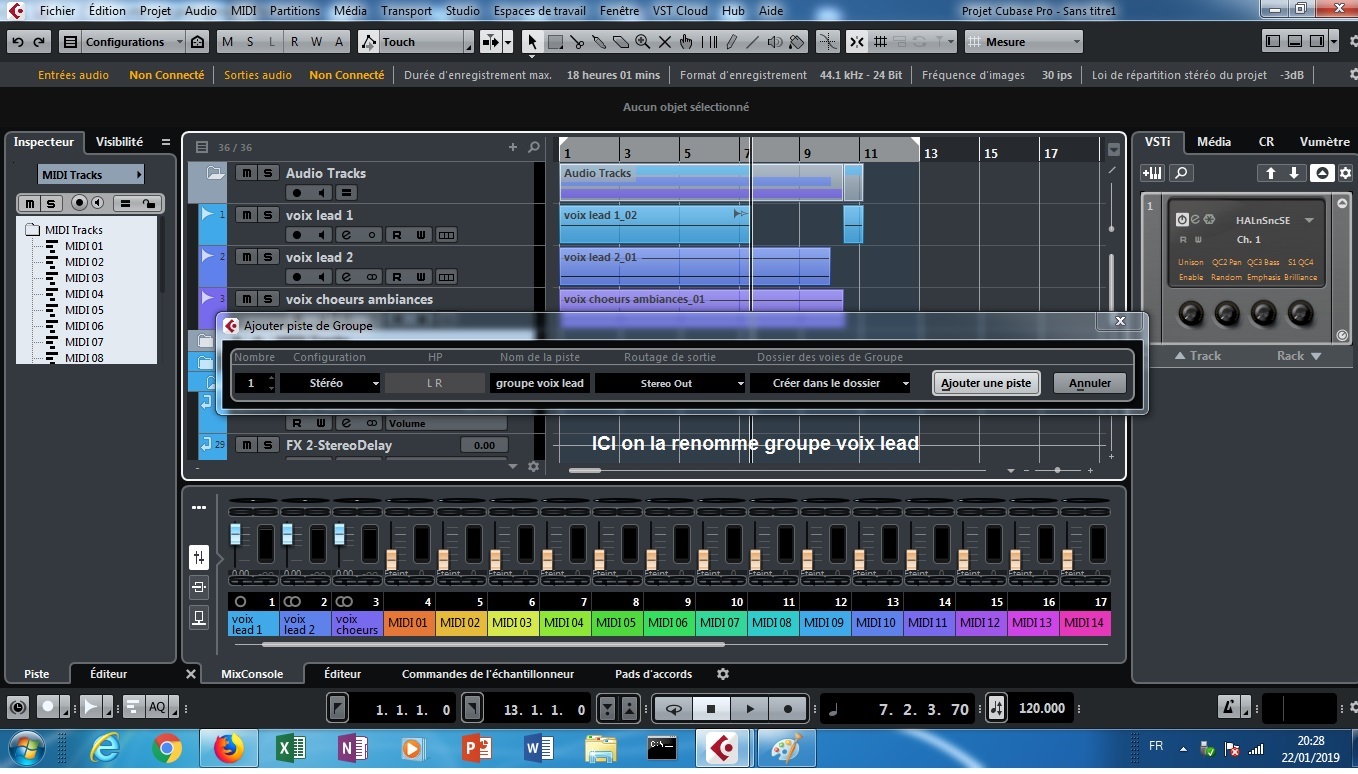Click the add instrument icon in VSTi panel
The image size is (1358, 774).
(x=1152, y=173)
